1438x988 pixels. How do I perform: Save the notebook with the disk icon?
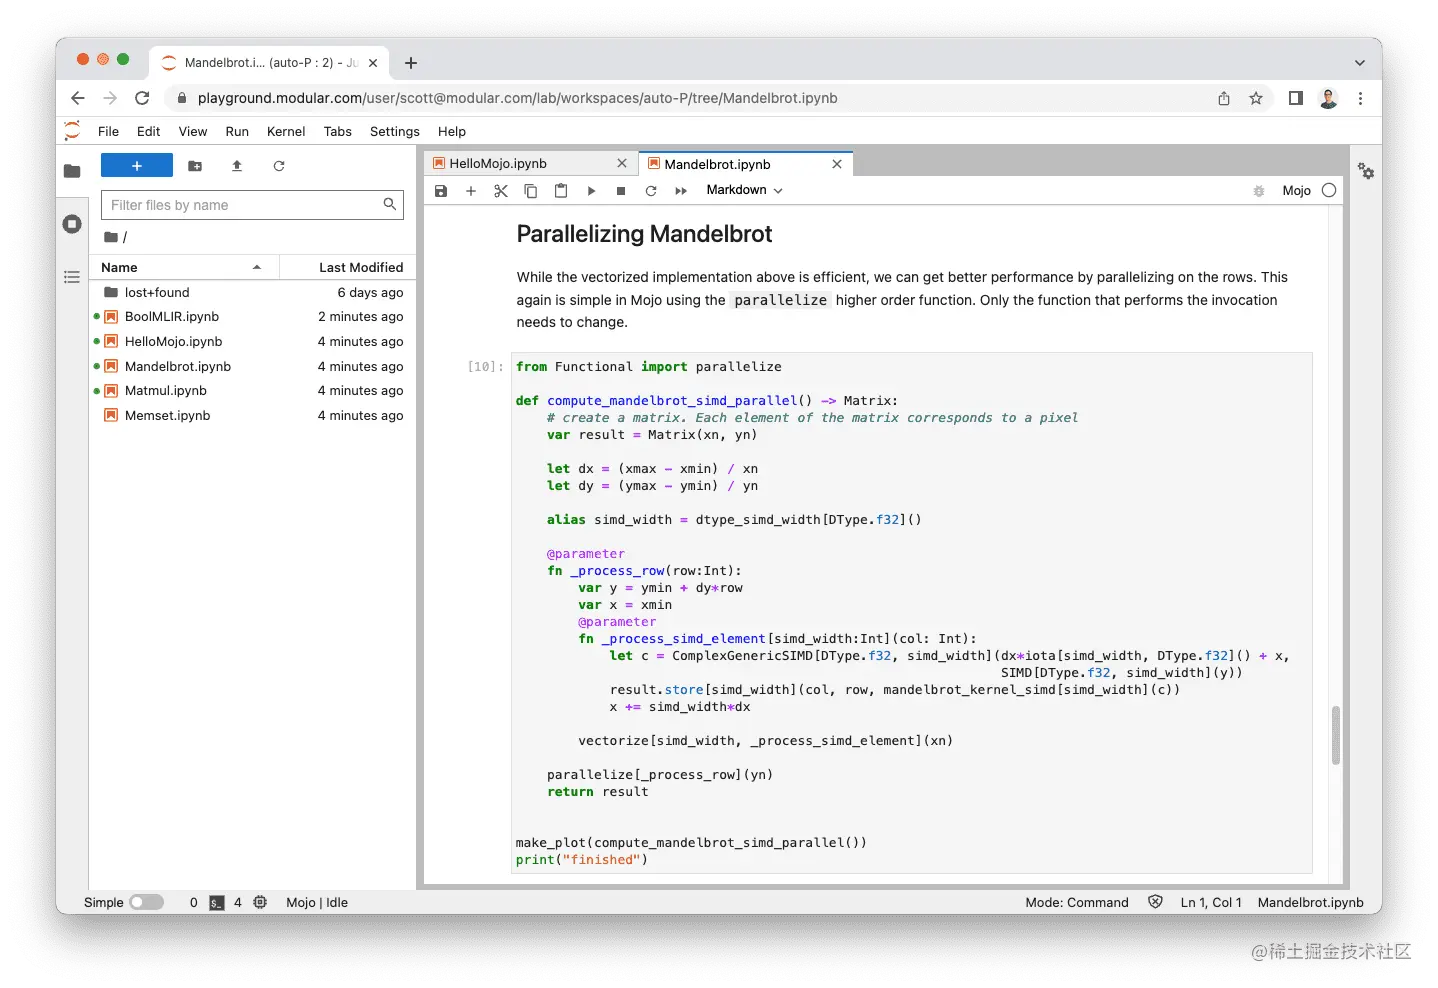[x=441, y=191]
